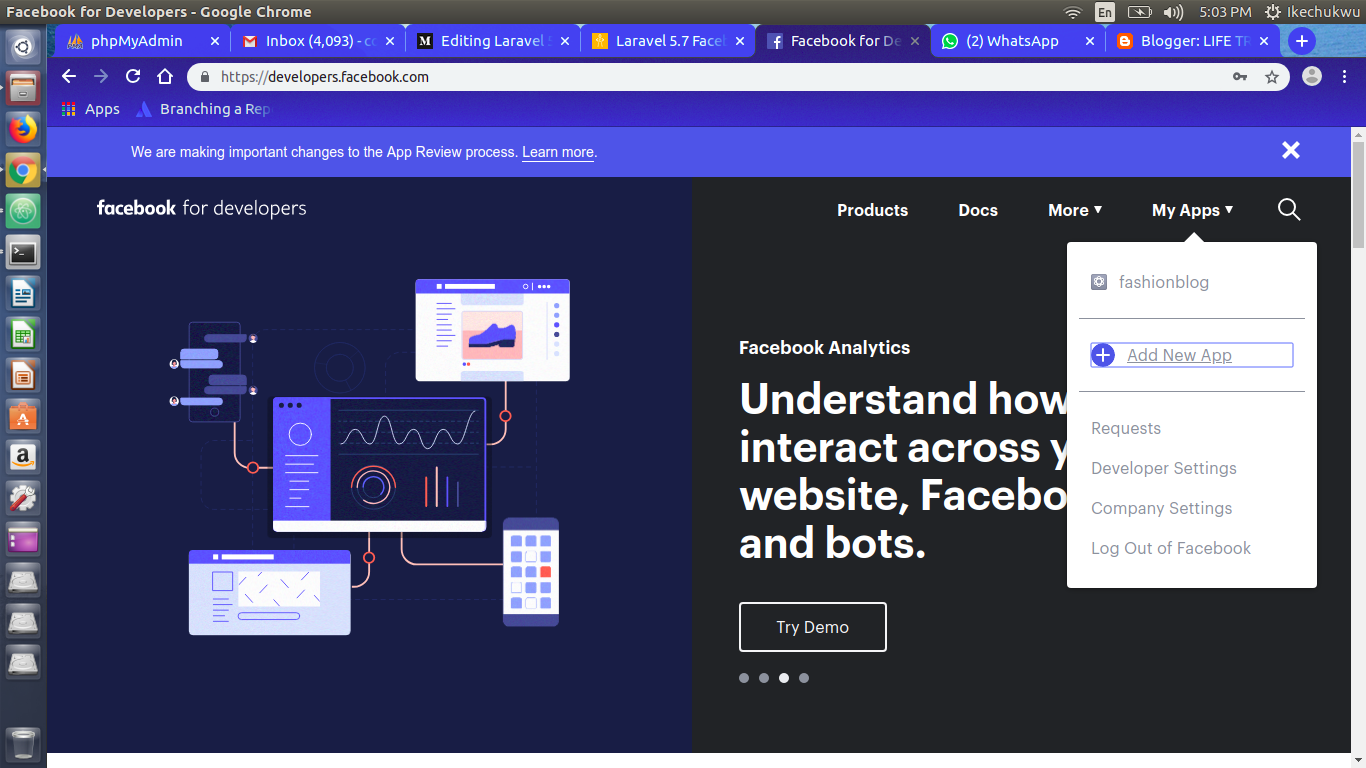Screen dimensions: 1366x768
Task: Bookmark this page with the star icon
Action: point(1272,77)
